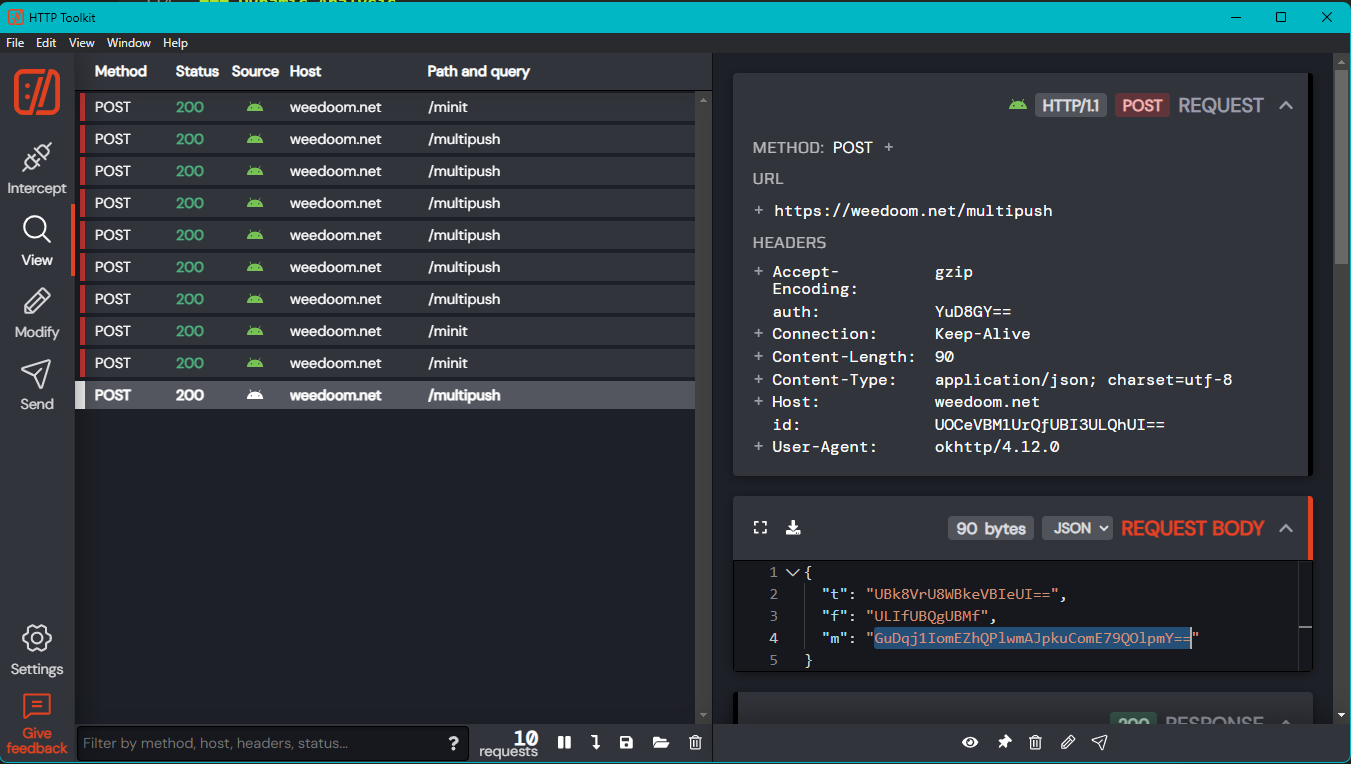Click the id header value UOCeVBM1UrQfUBI3ULQhUI==

tap(1050, 425)
